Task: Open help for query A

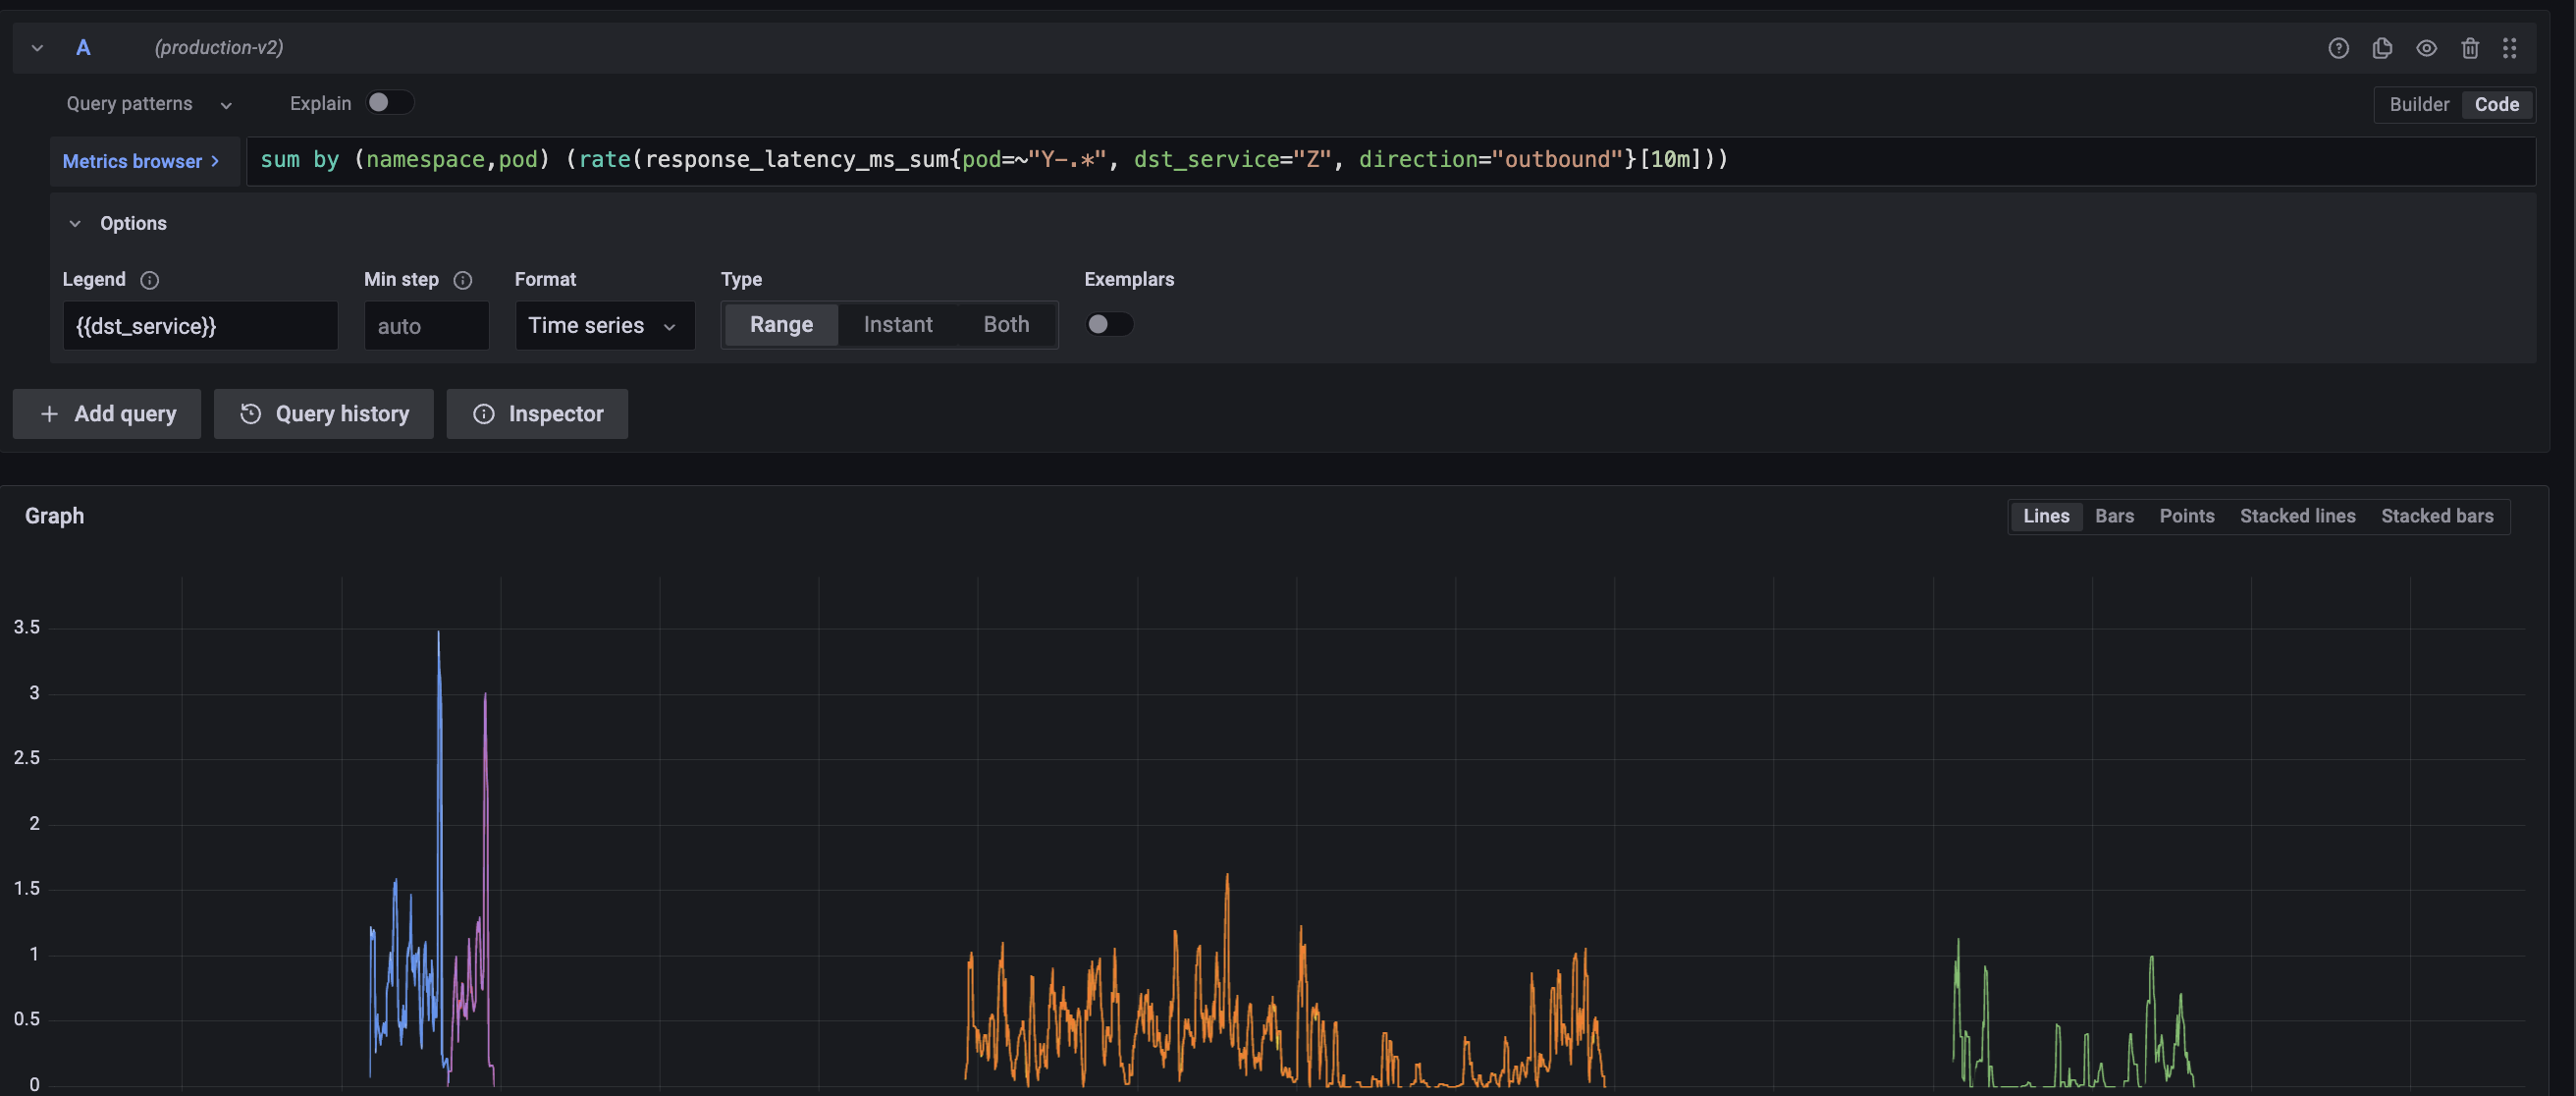Action: (2339, 48)
